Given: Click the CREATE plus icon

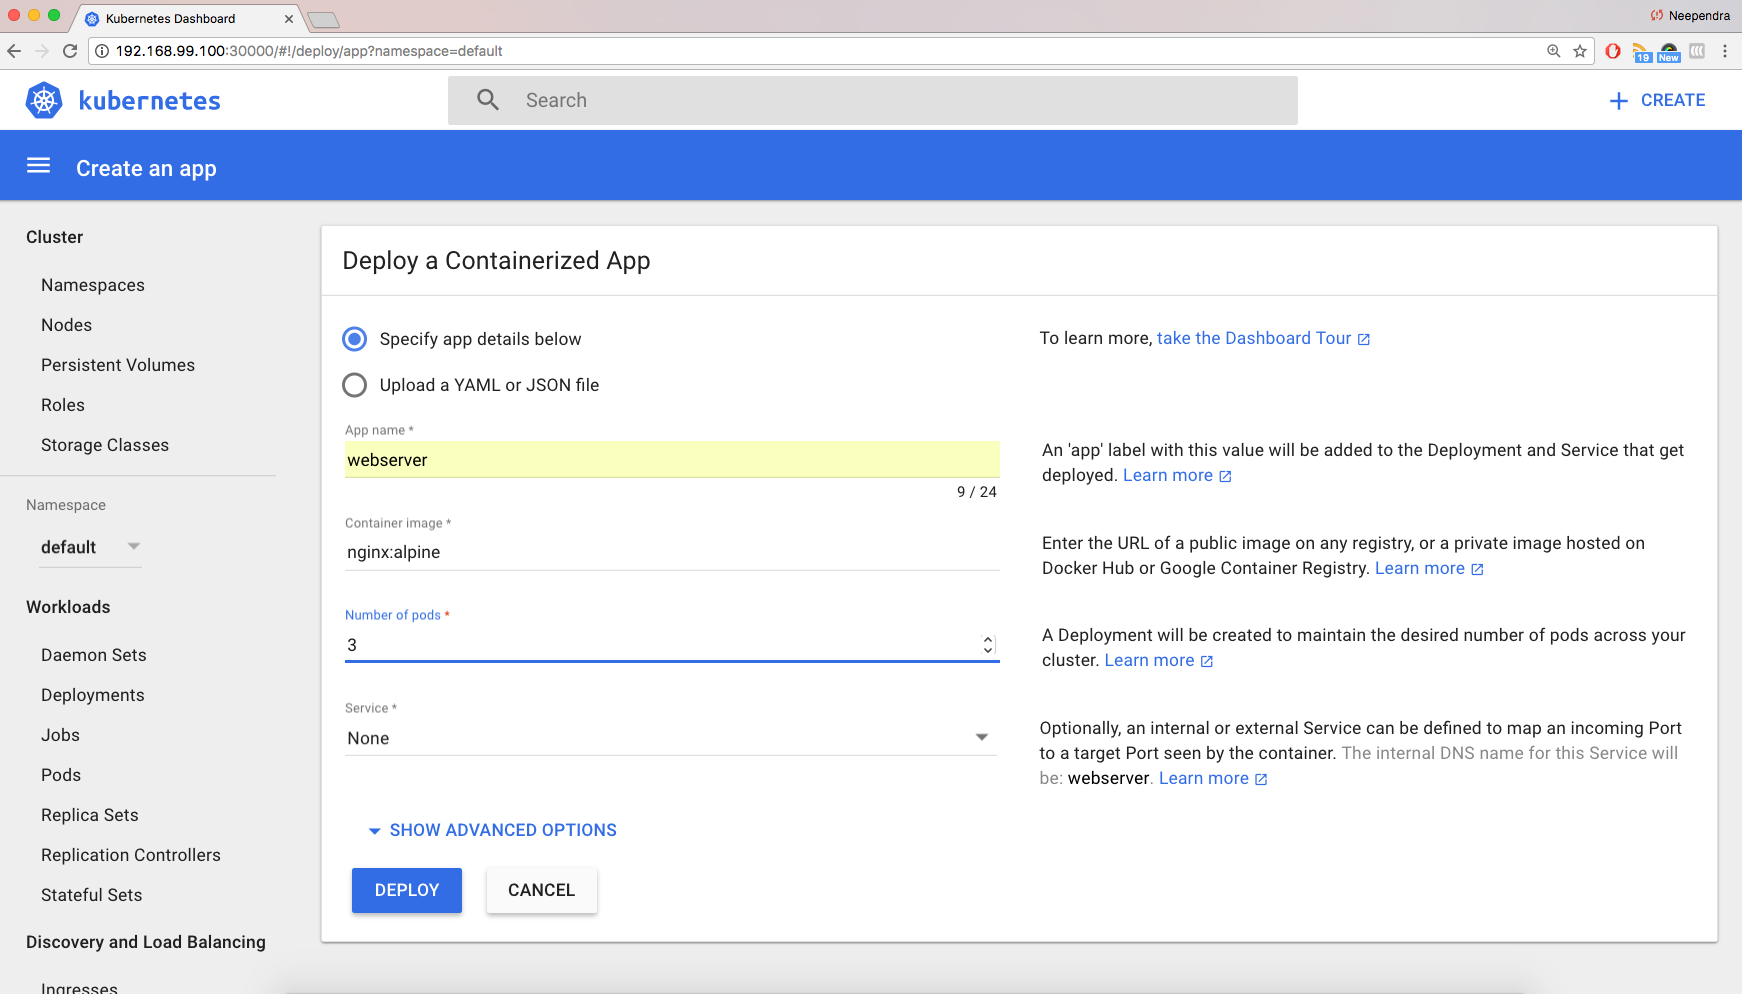Looking at the screenshot, I should click(x=1618, y=100).
